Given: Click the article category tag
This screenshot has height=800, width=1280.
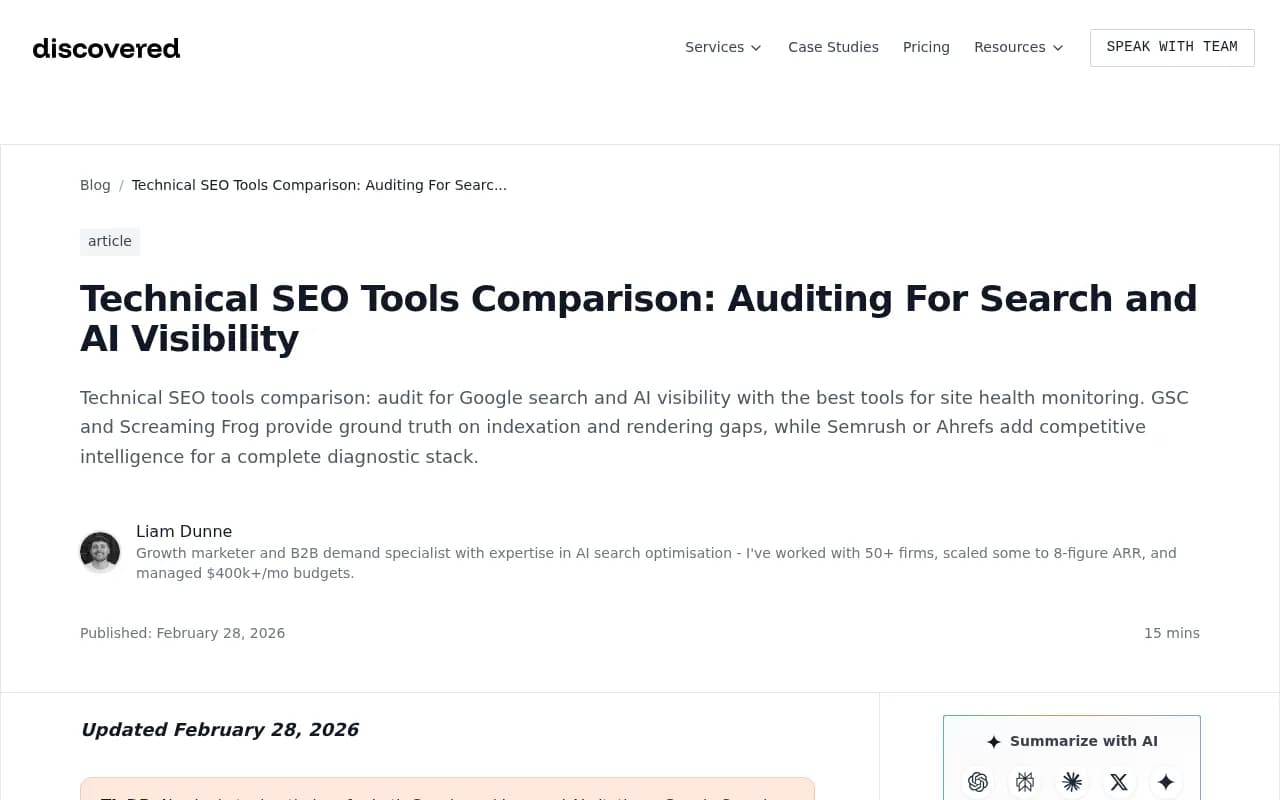Looking at the screenshot, I should click(110, 241).
